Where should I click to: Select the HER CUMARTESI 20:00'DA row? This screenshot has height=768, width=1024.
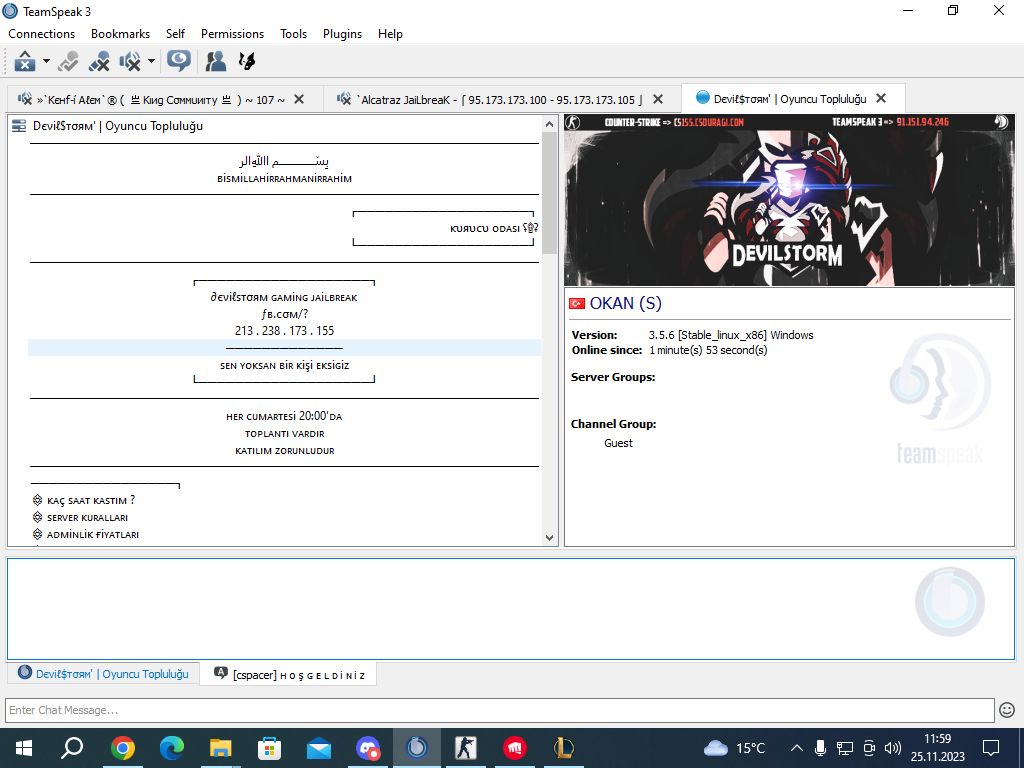tap(284, 416)
